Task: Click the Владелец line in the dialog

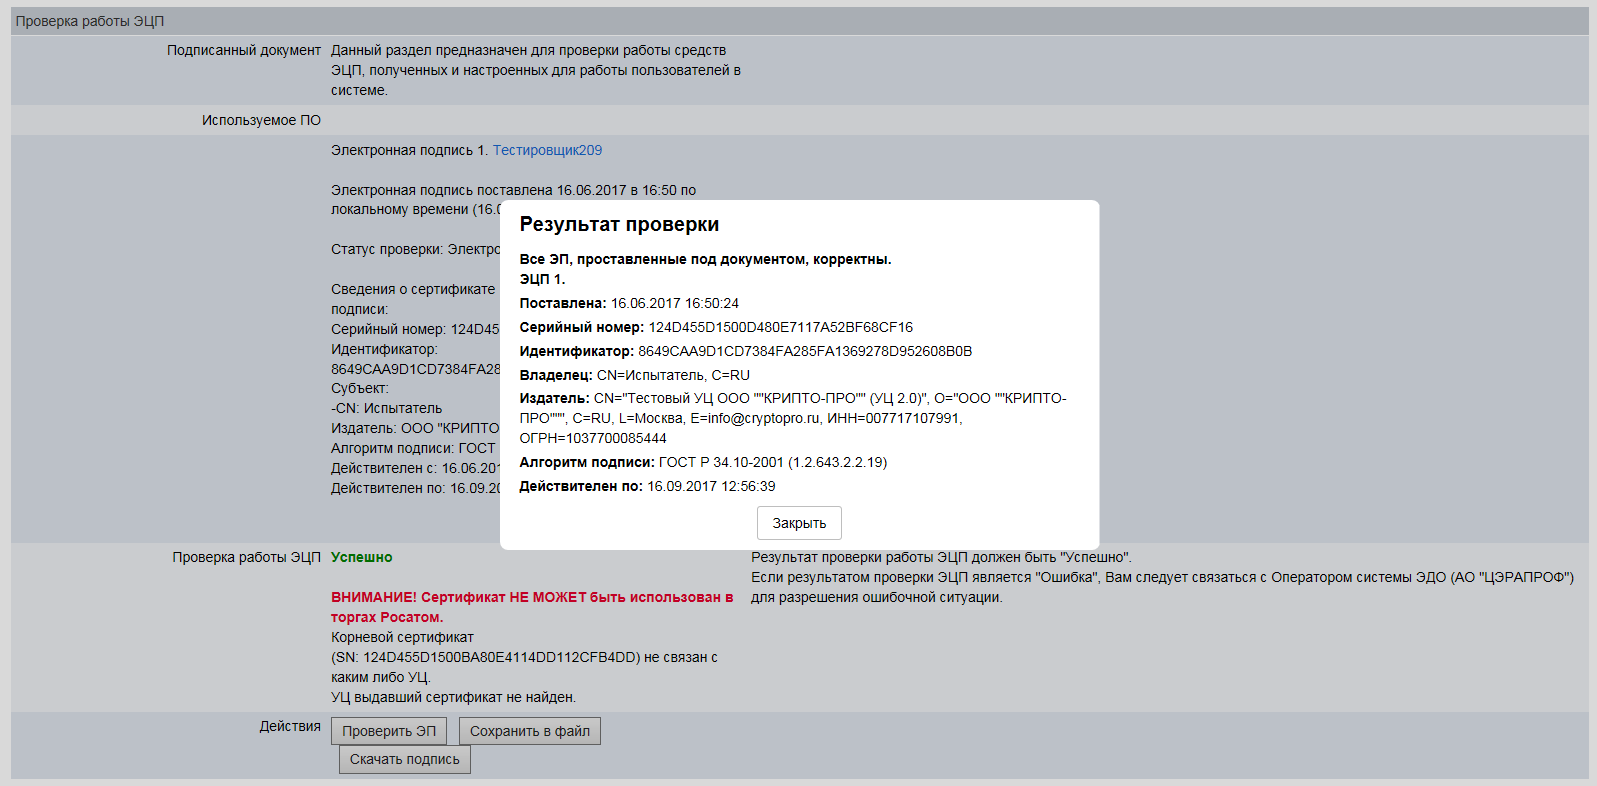Action: (x=634, y=375)
